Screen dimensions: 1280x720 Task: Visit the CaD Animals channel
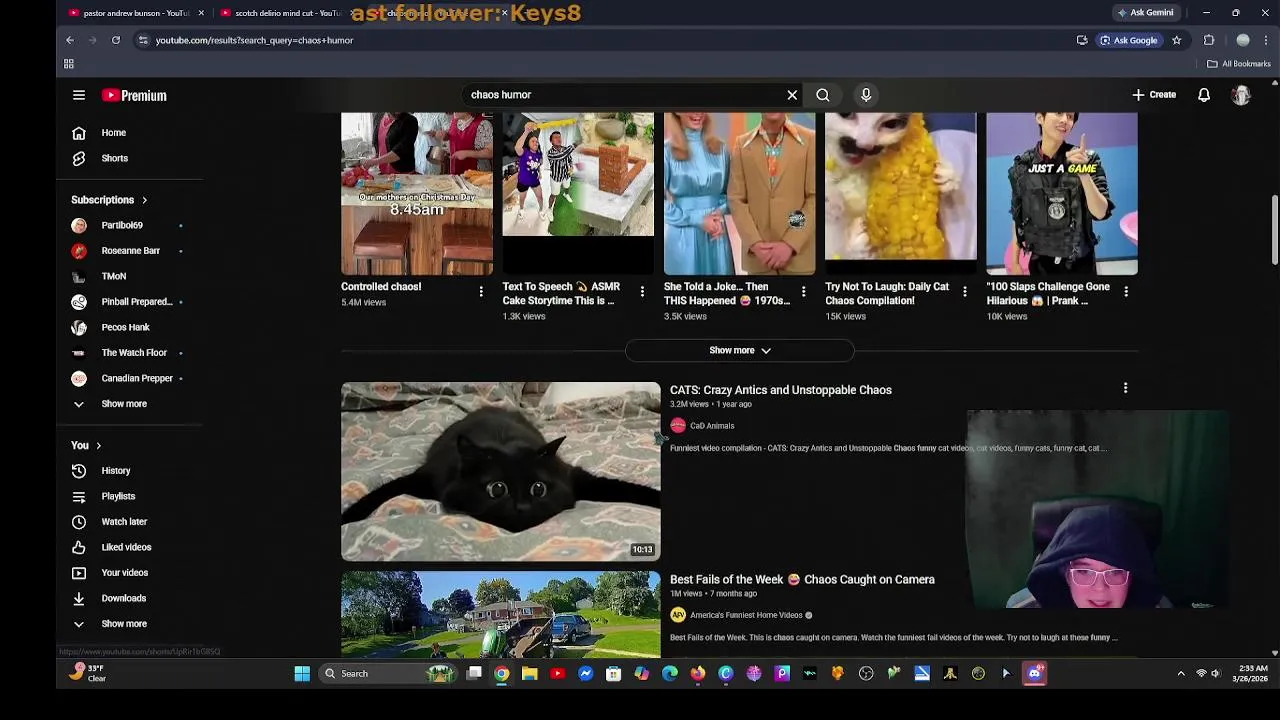coord(711,426)
